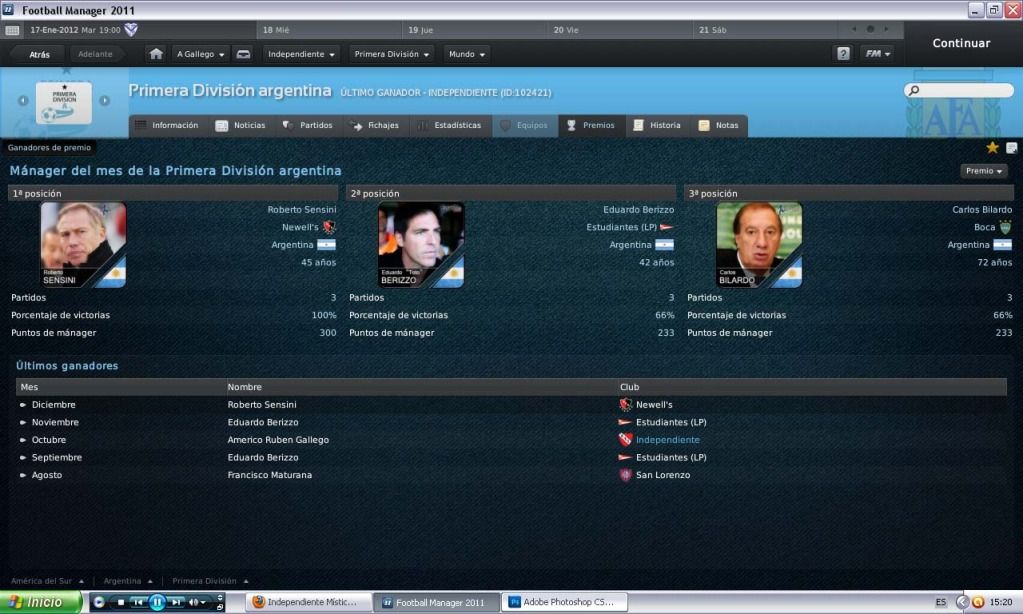Skip to next track in taskbar player
Image resolution: width=1023 pixels, height=614 pixels.
click(x=175, y=602)
